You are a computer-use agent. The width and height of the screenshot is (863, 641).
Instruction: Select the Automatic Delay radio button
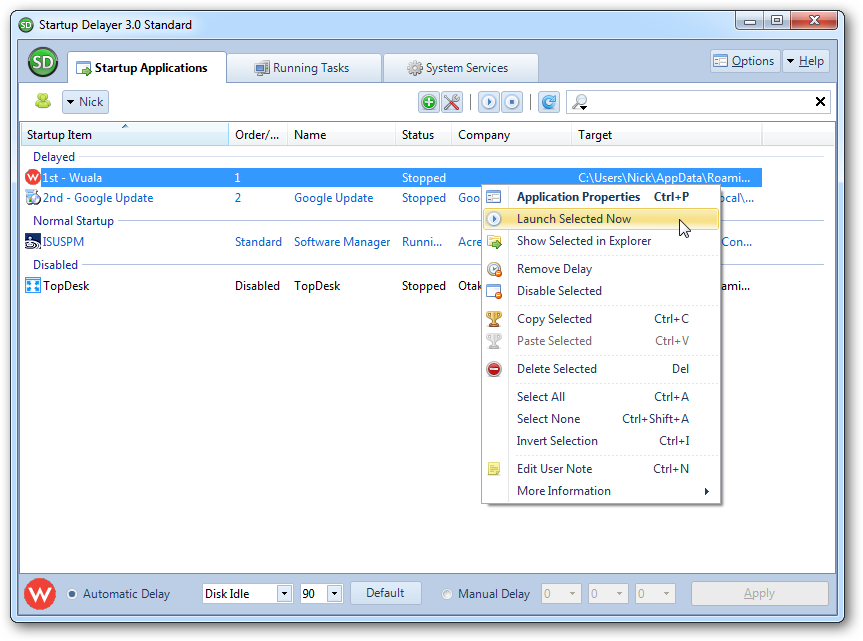[x=72, y=594]
